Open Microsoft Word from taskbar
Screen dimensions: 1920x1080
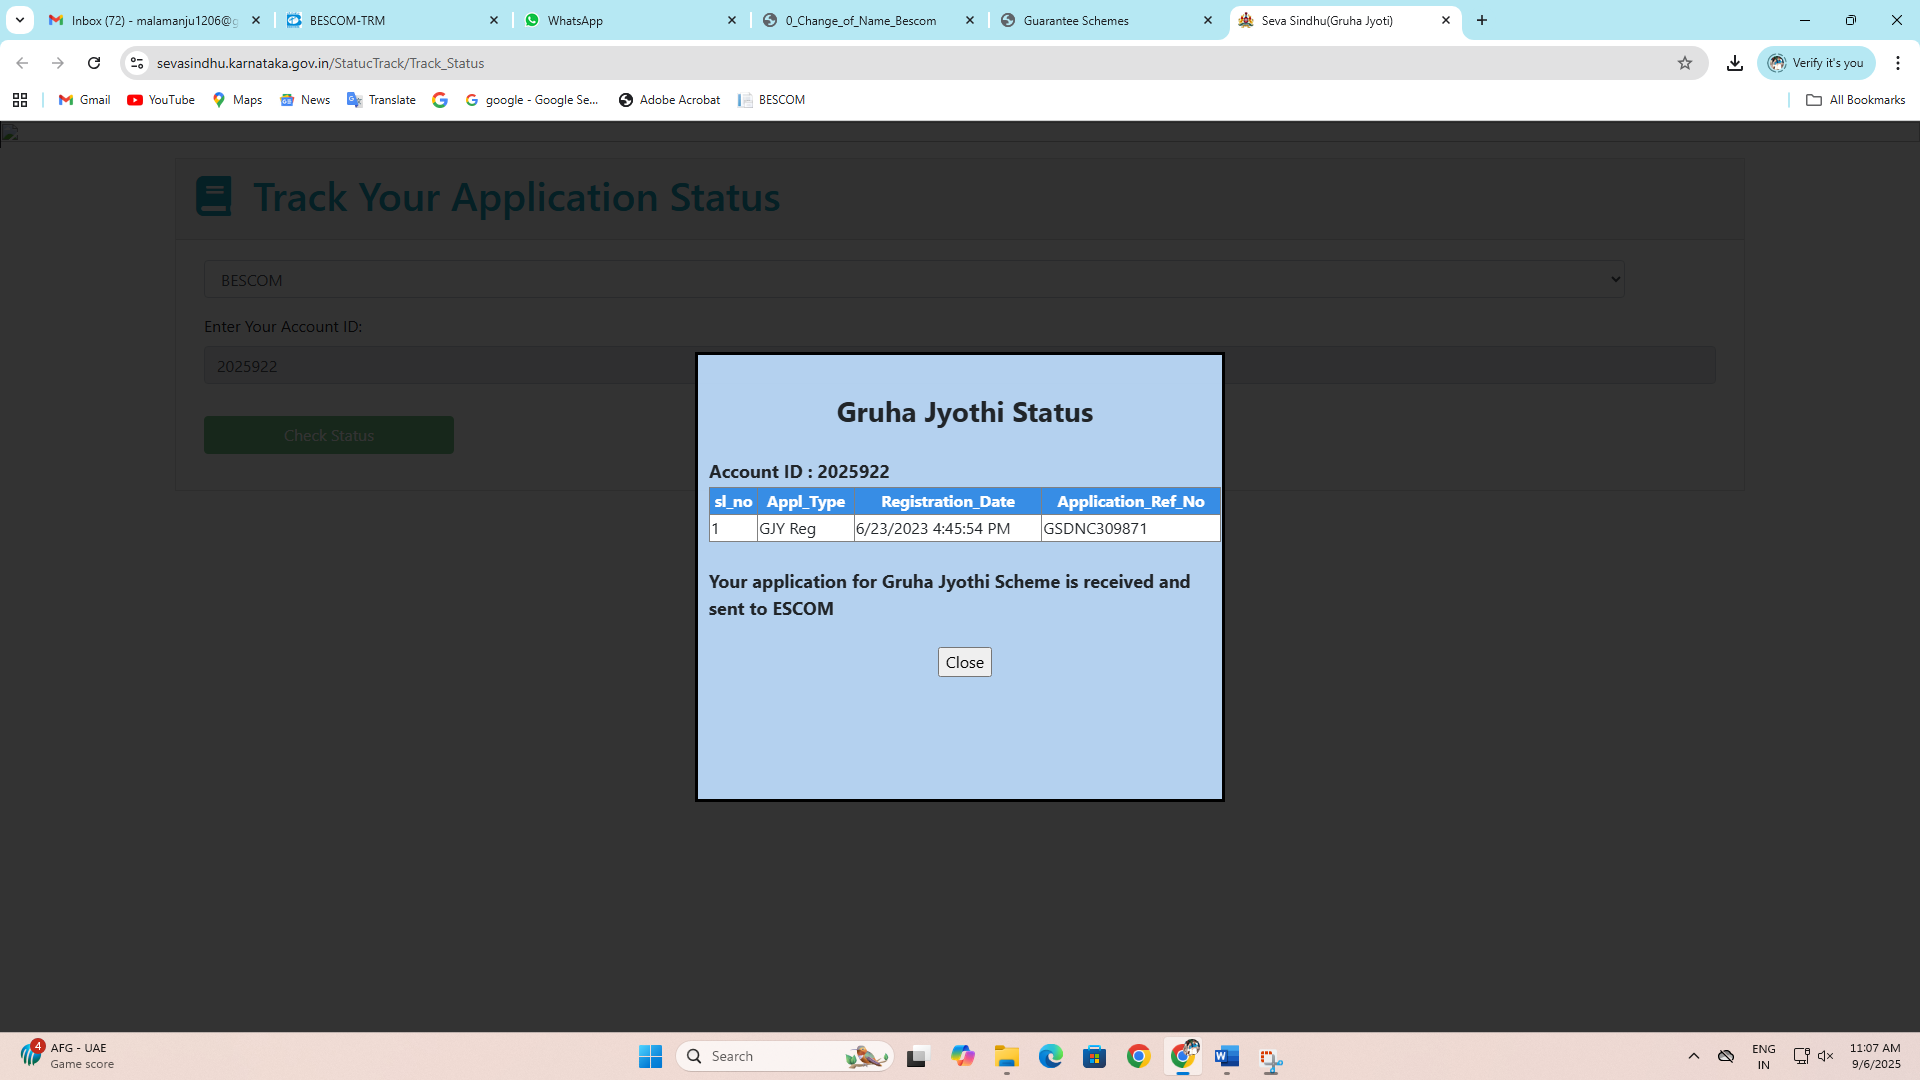[1226, 1056]
